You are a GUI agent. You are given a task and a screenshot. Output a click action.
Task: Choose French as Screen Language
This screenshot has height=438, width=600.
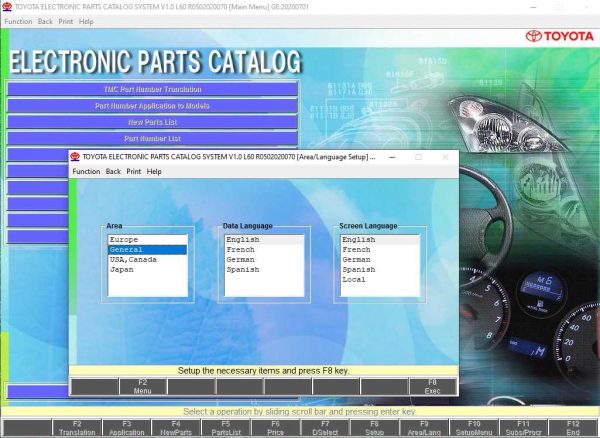pos(380,250)
